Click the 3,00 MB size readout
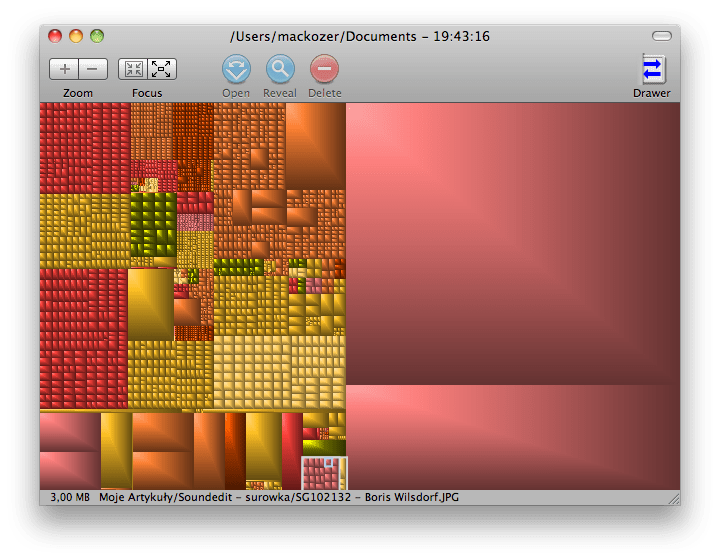Screen dimensions: 720x560 tap(70, 498)
